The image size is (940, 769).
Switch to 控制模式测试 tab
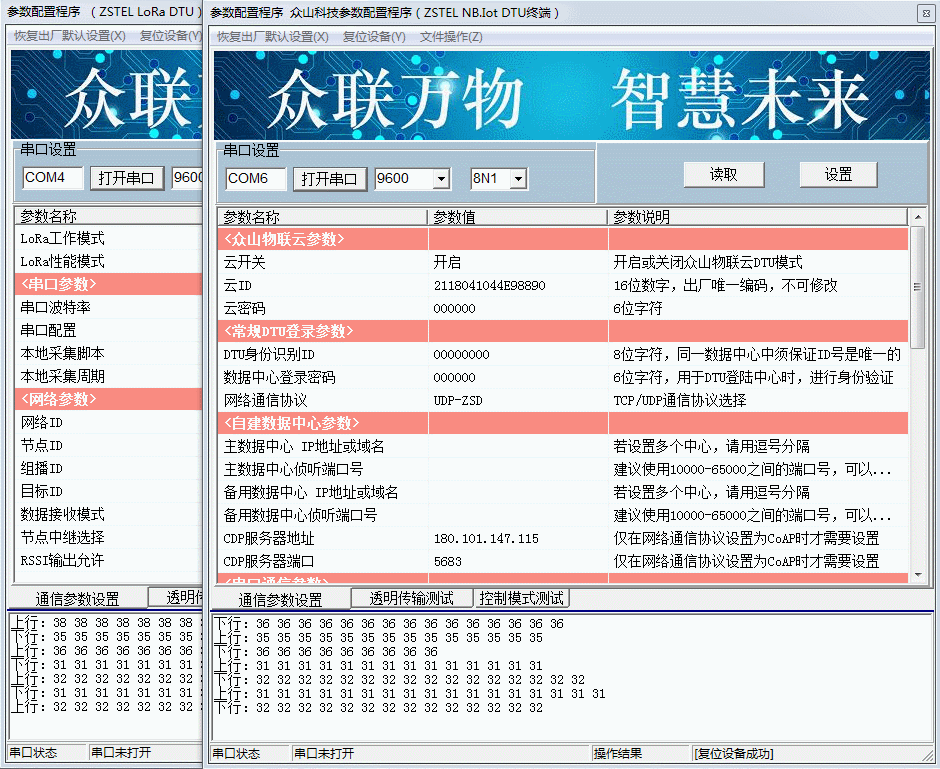pos(521,598)
